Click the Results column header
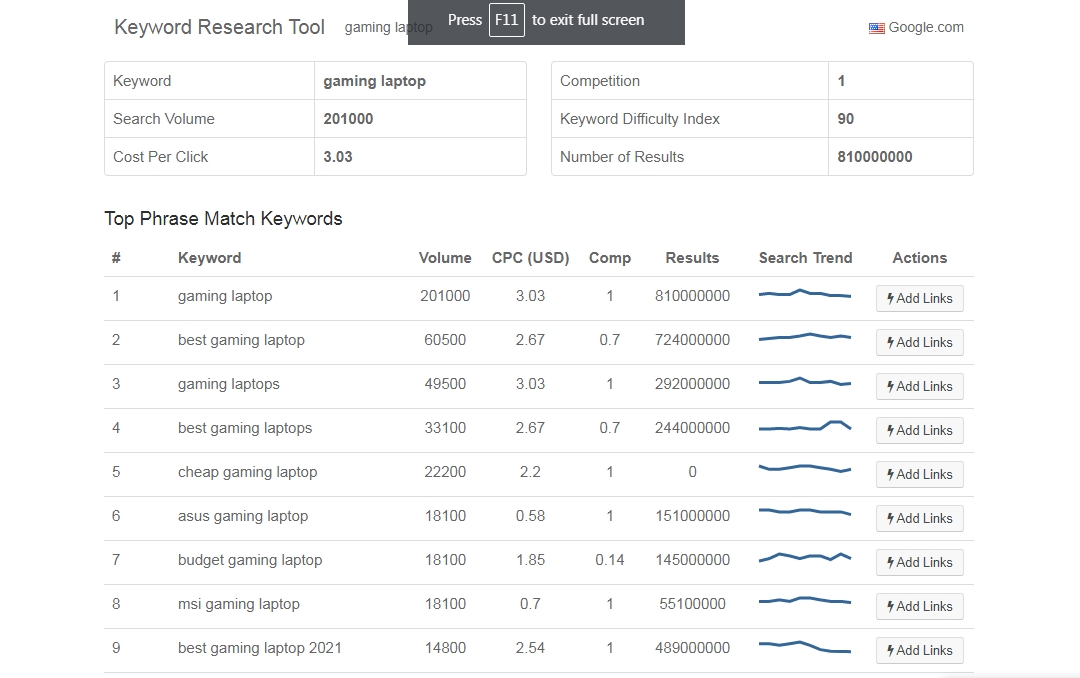Image resolution: width=1080 pixels, height=678 pixels. click(692, 257)
